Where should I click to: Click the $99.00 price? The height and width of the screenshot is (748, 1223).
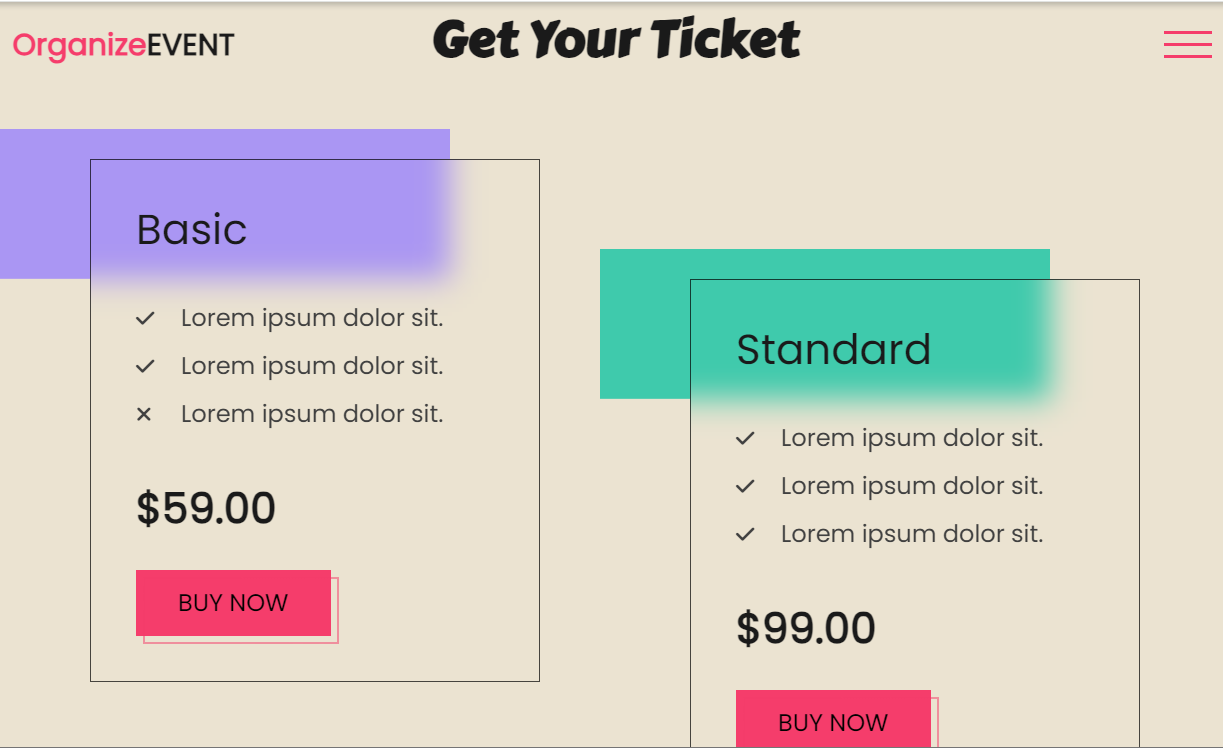click(806, 628)
